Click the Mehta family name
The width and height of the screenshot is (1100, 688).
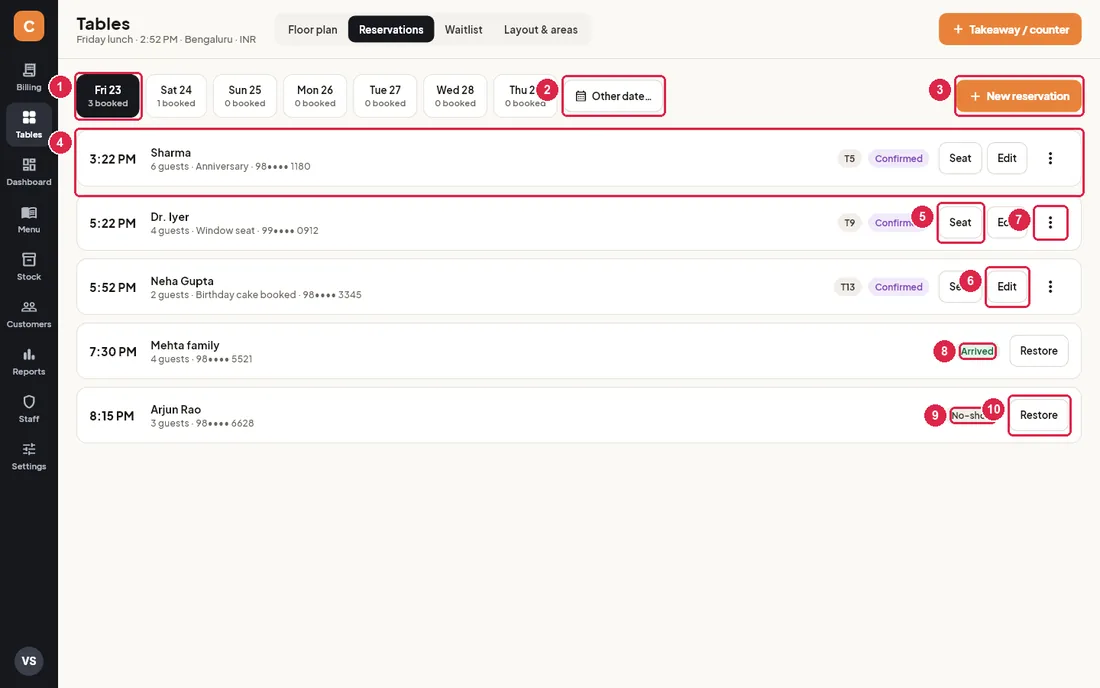tap(185, 346)
